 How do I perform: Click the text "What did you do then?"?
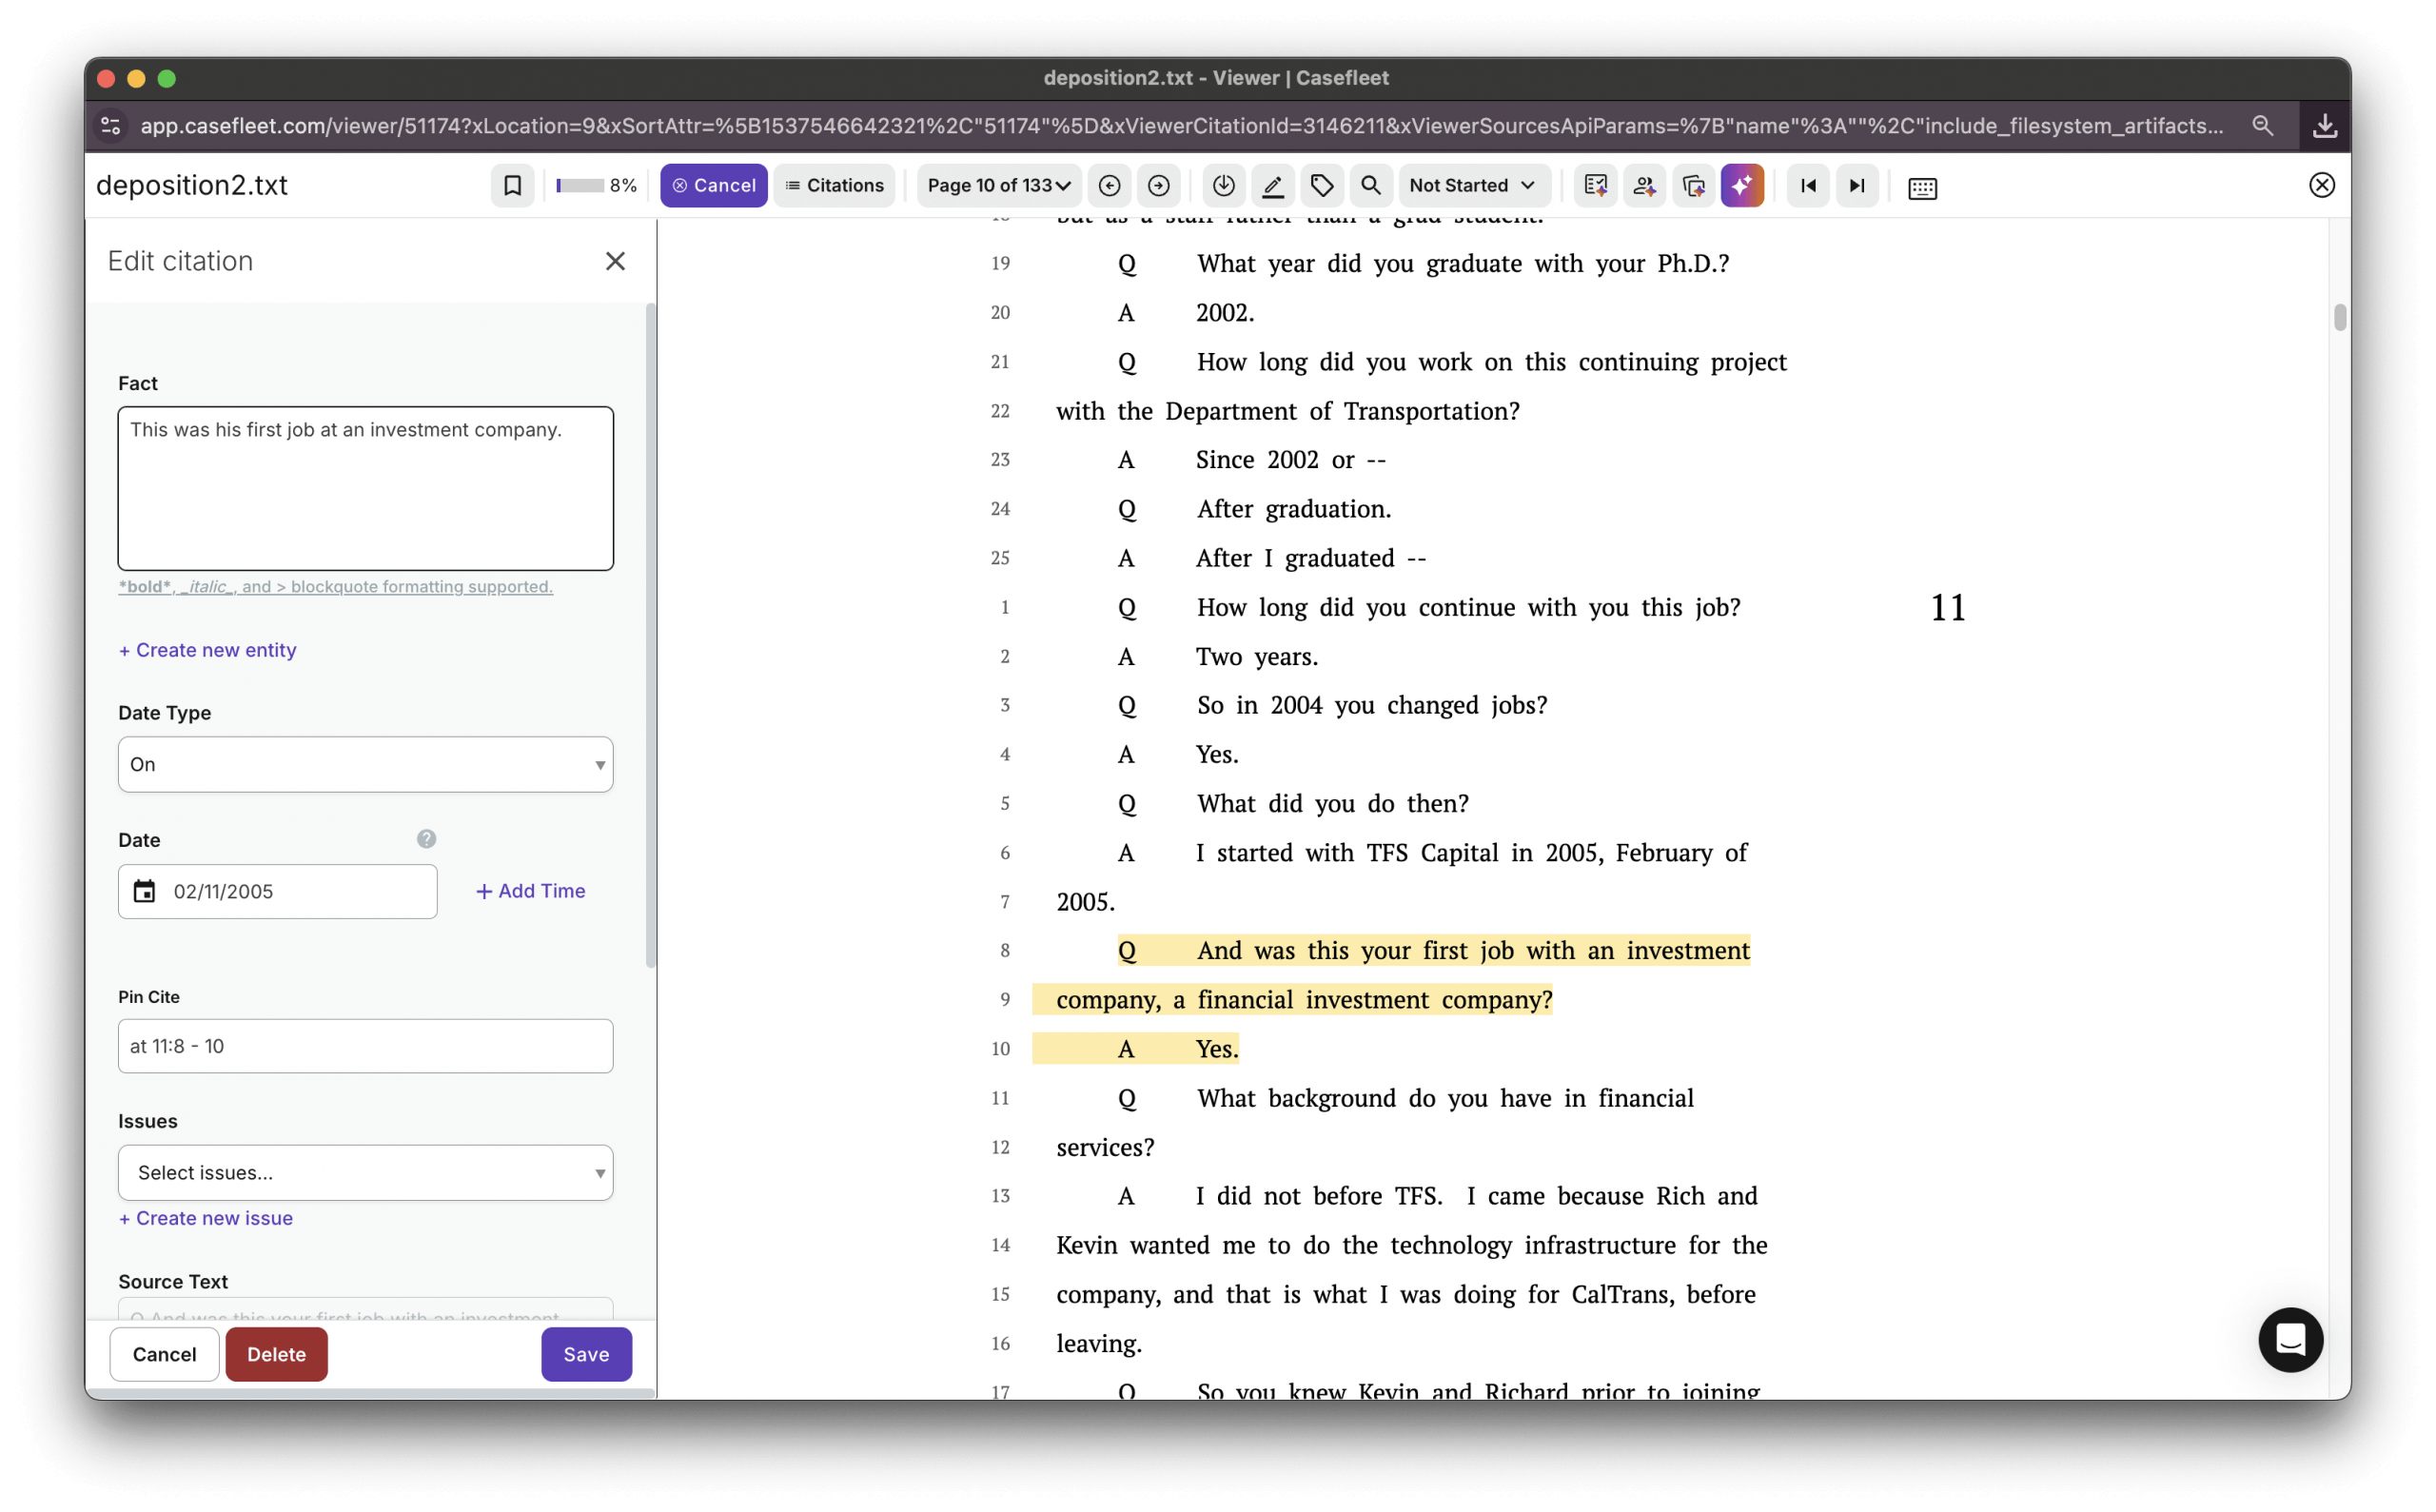click(1333, 803)
